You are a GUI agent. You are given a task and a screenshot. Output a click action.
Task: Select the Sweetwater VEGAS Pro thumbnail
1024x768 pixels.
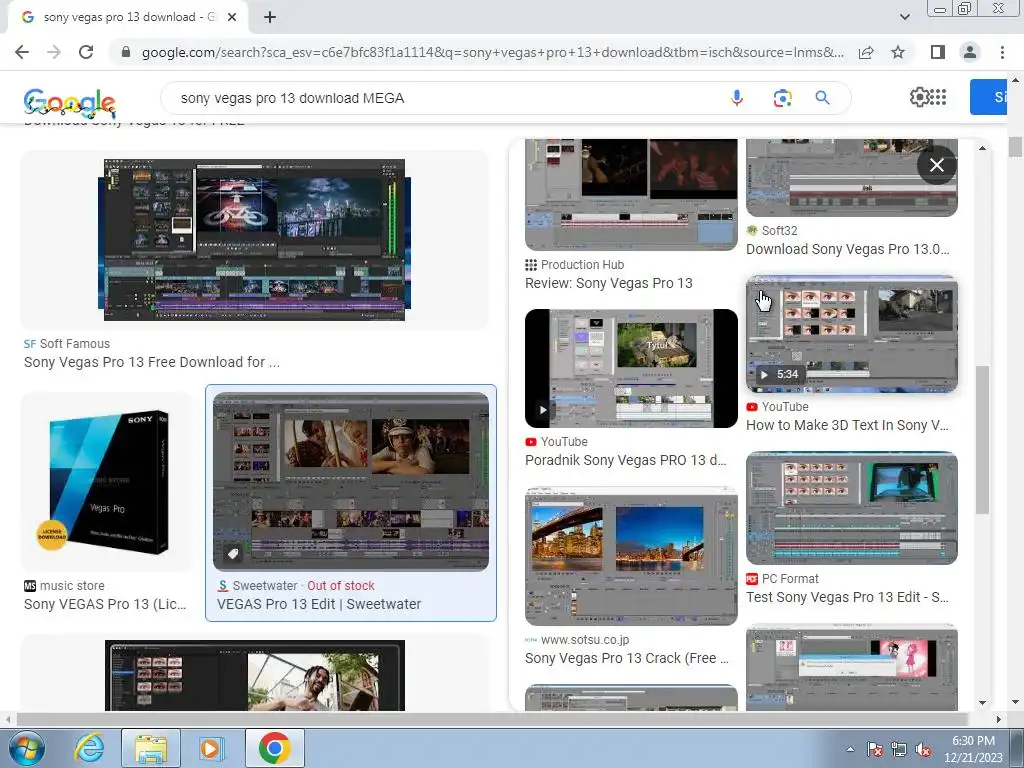(351, 482)
